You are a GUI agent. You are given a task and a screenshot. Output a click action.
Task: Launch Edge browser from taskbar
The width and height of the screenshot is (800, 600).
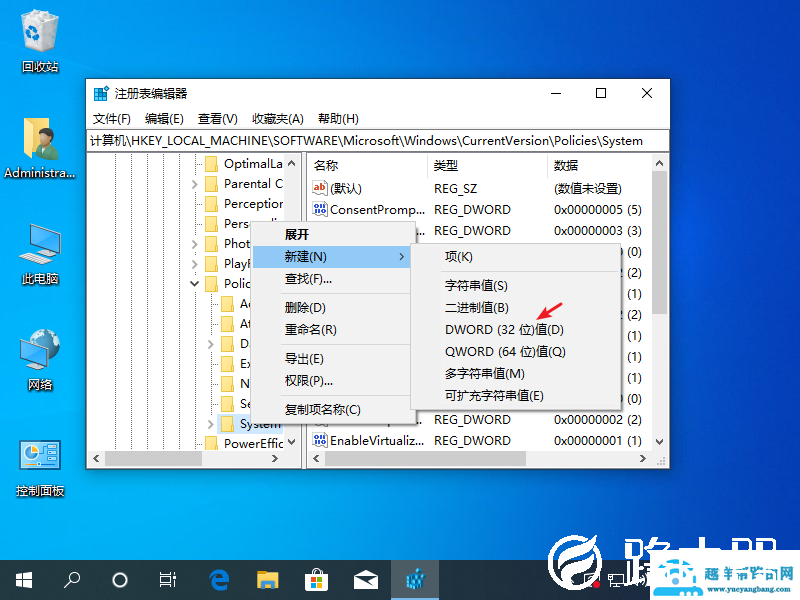(x=219, y=580)
